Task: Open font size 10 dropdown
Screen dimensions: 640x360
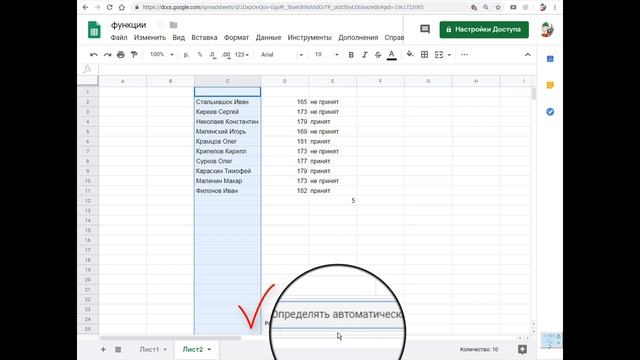Action: tap(327, 55)
